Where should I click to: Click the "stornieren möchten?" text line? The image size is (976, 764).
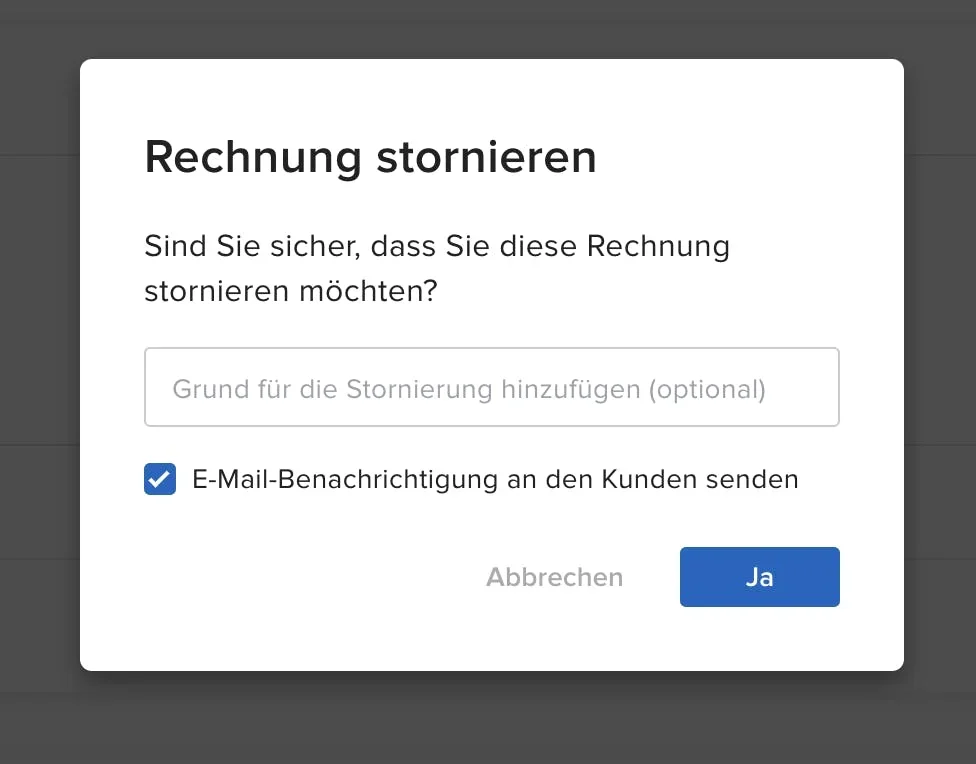pyautogui.click(x=290, y=293)
